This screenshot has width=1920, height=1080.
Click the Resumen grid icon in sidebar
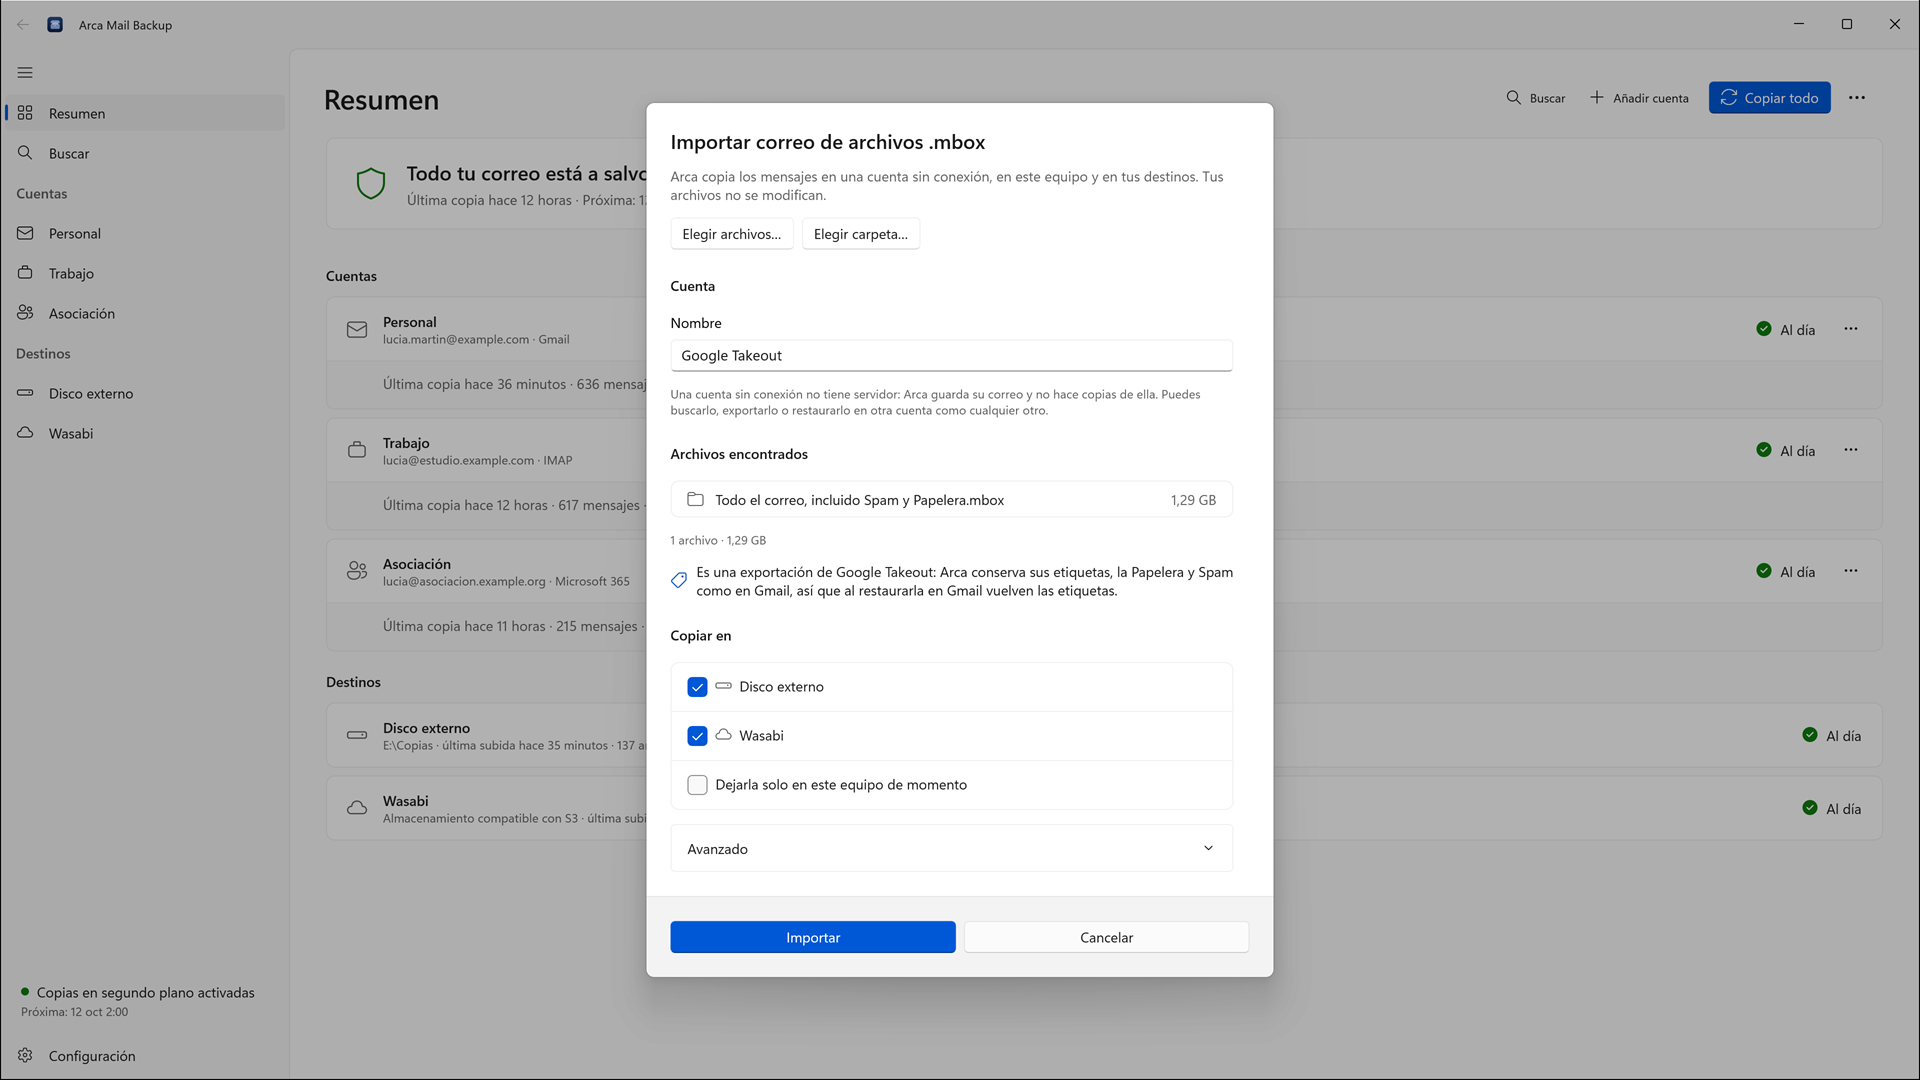point(25,113)
